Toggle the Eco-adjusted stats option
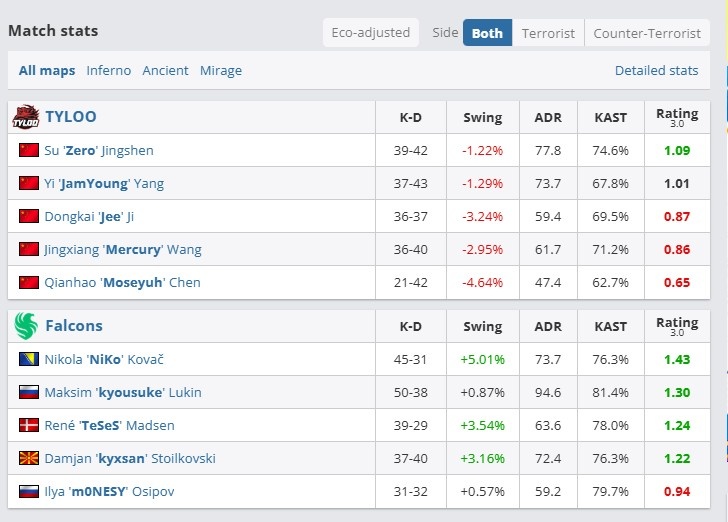This screenshot has width=728, height=522. [371, 33]
